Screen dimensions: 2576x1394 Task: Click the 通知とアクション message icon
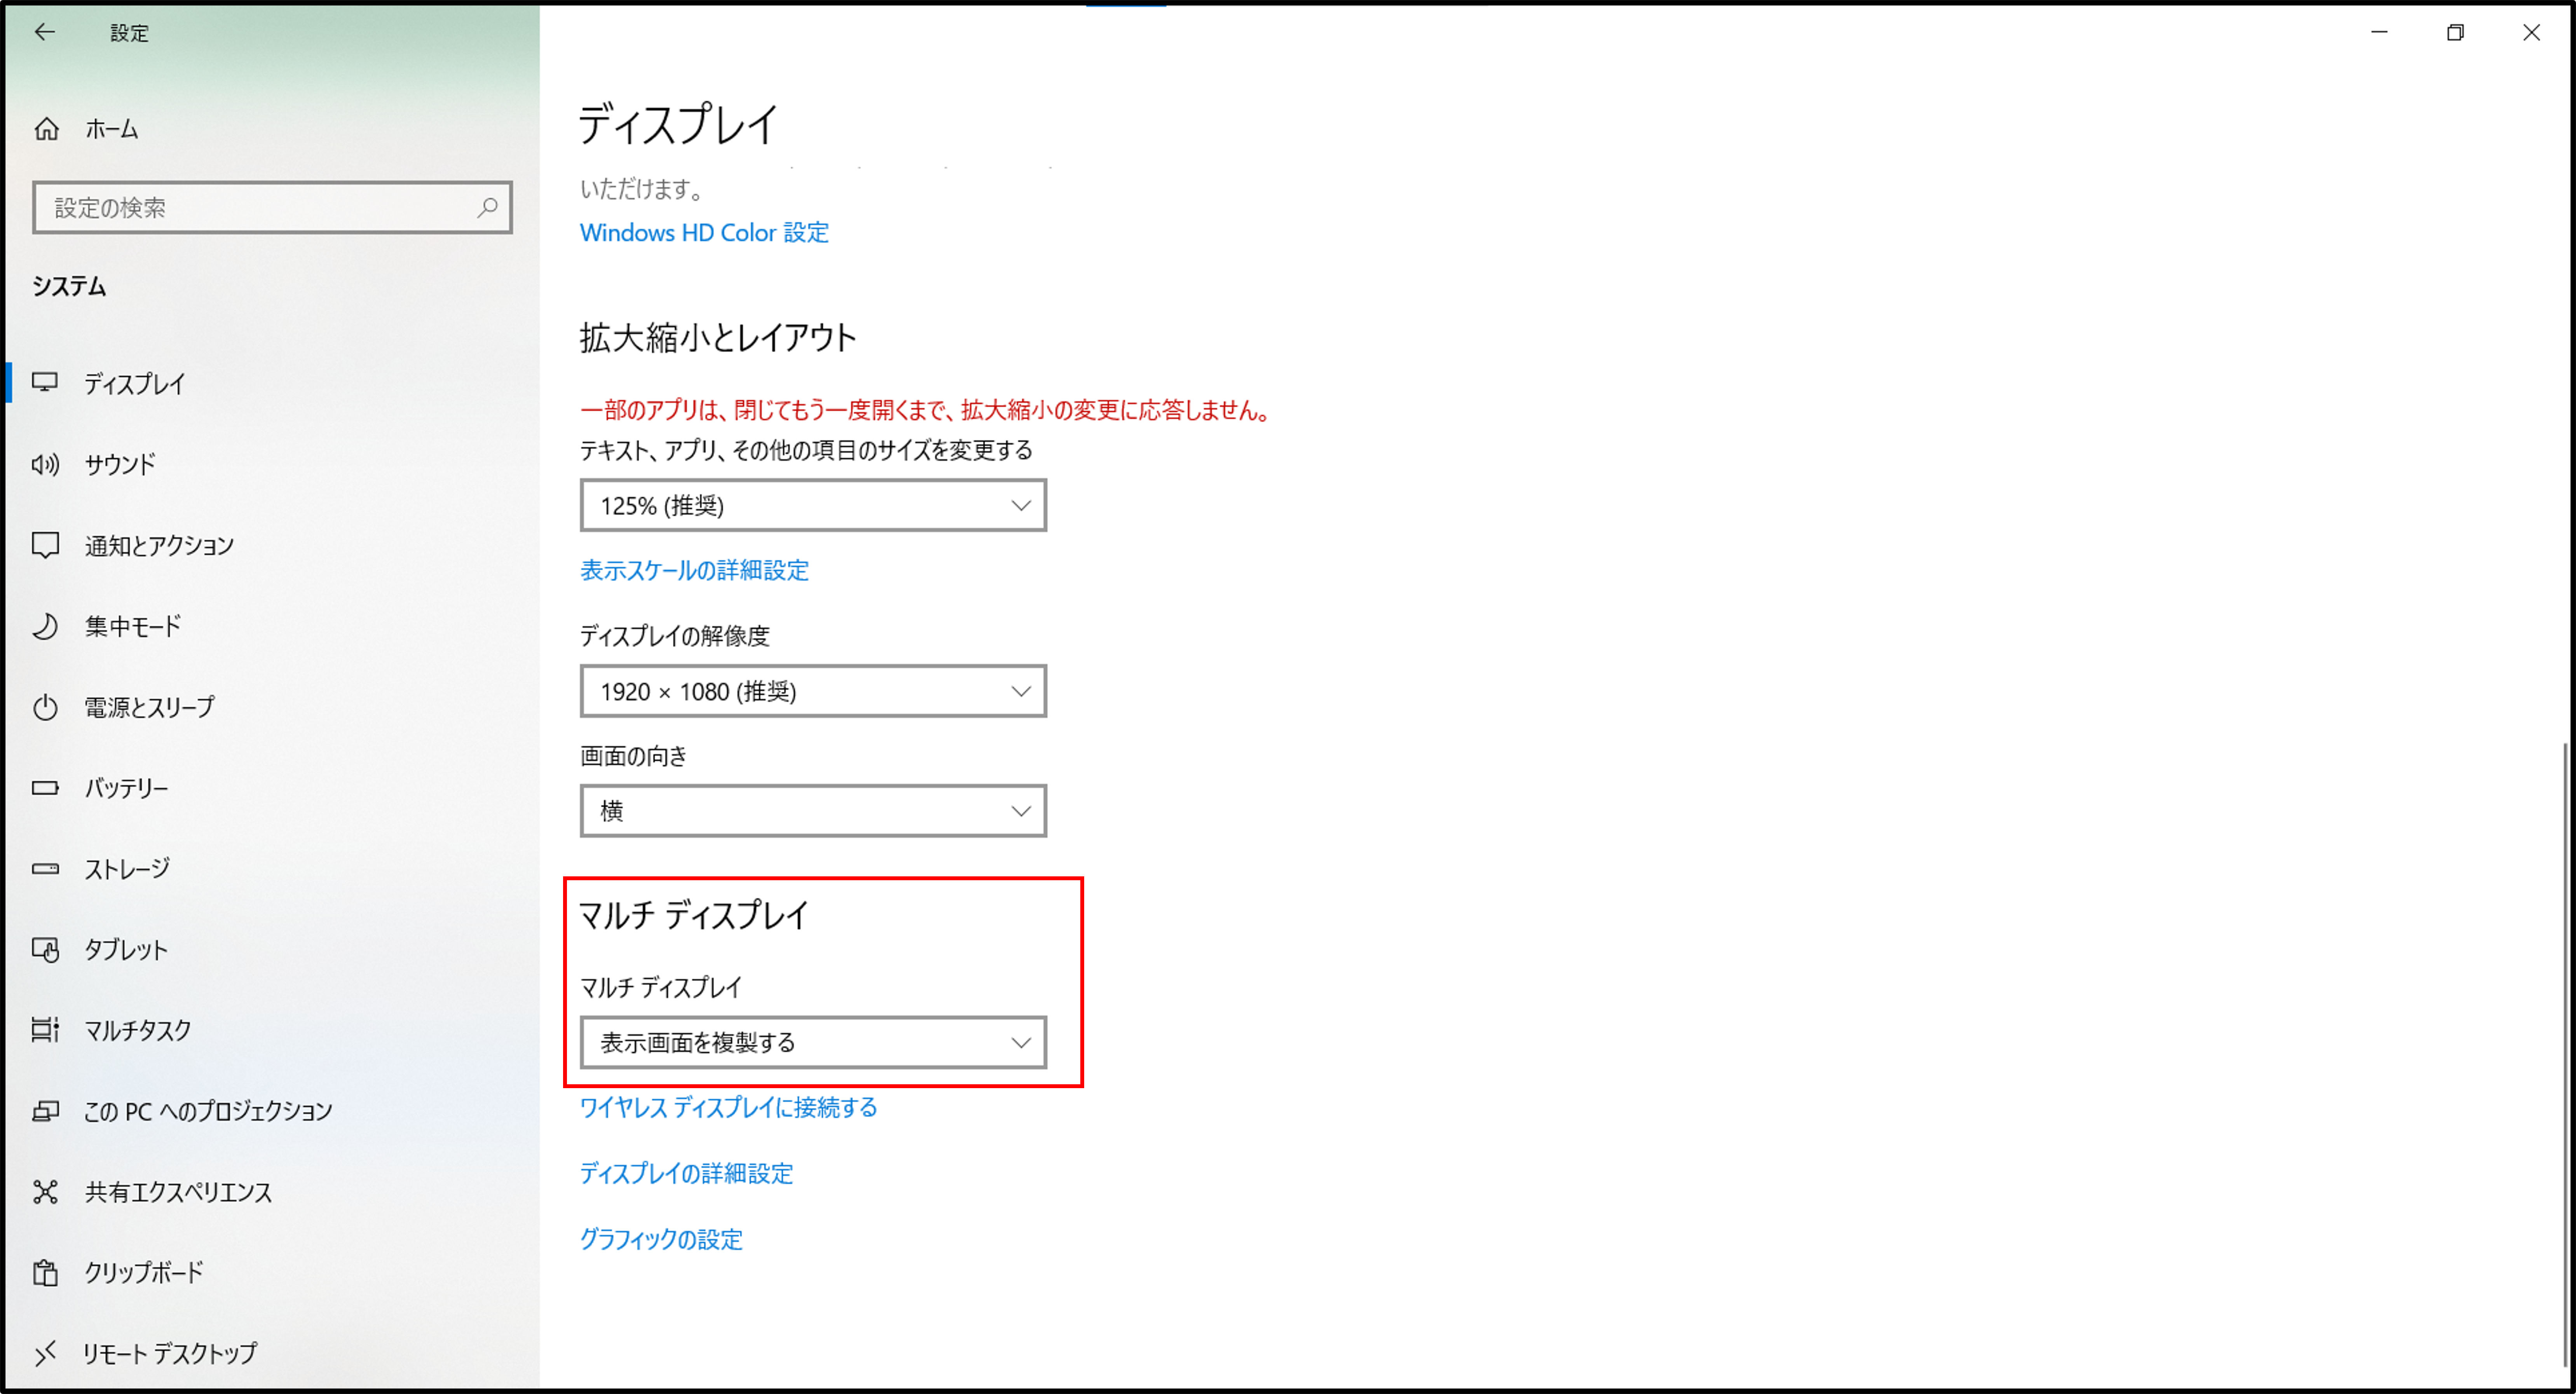click(45, 545)
